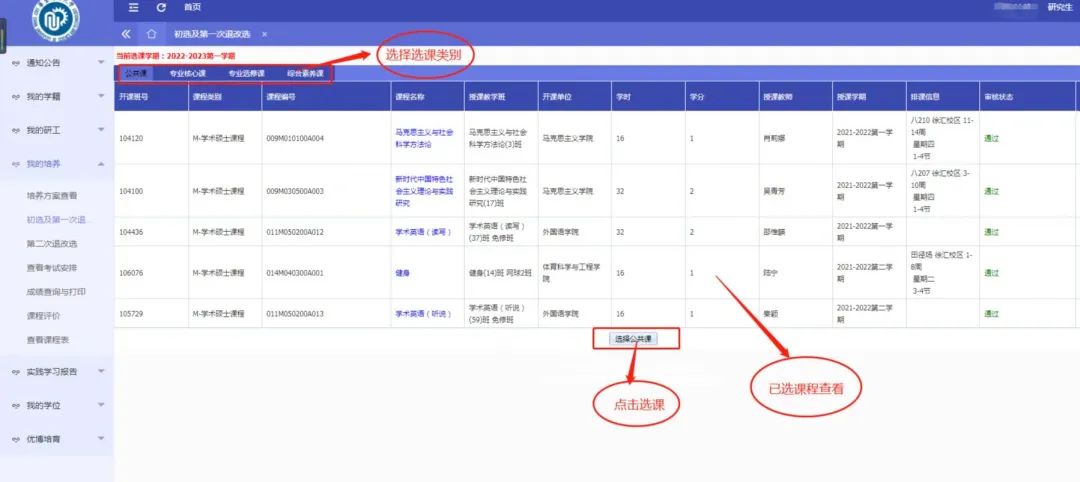Switch to the 专业核心课 tab
Image resolution: width=1080 pixels, height=482 pixels.
(x=187, y=73)
